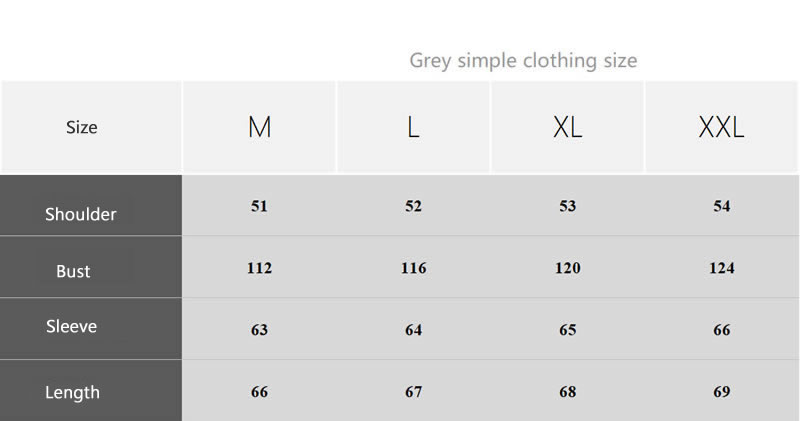Click length value 69 for size XXL
This screenshot has height=421, width=800.
(722, 392)
